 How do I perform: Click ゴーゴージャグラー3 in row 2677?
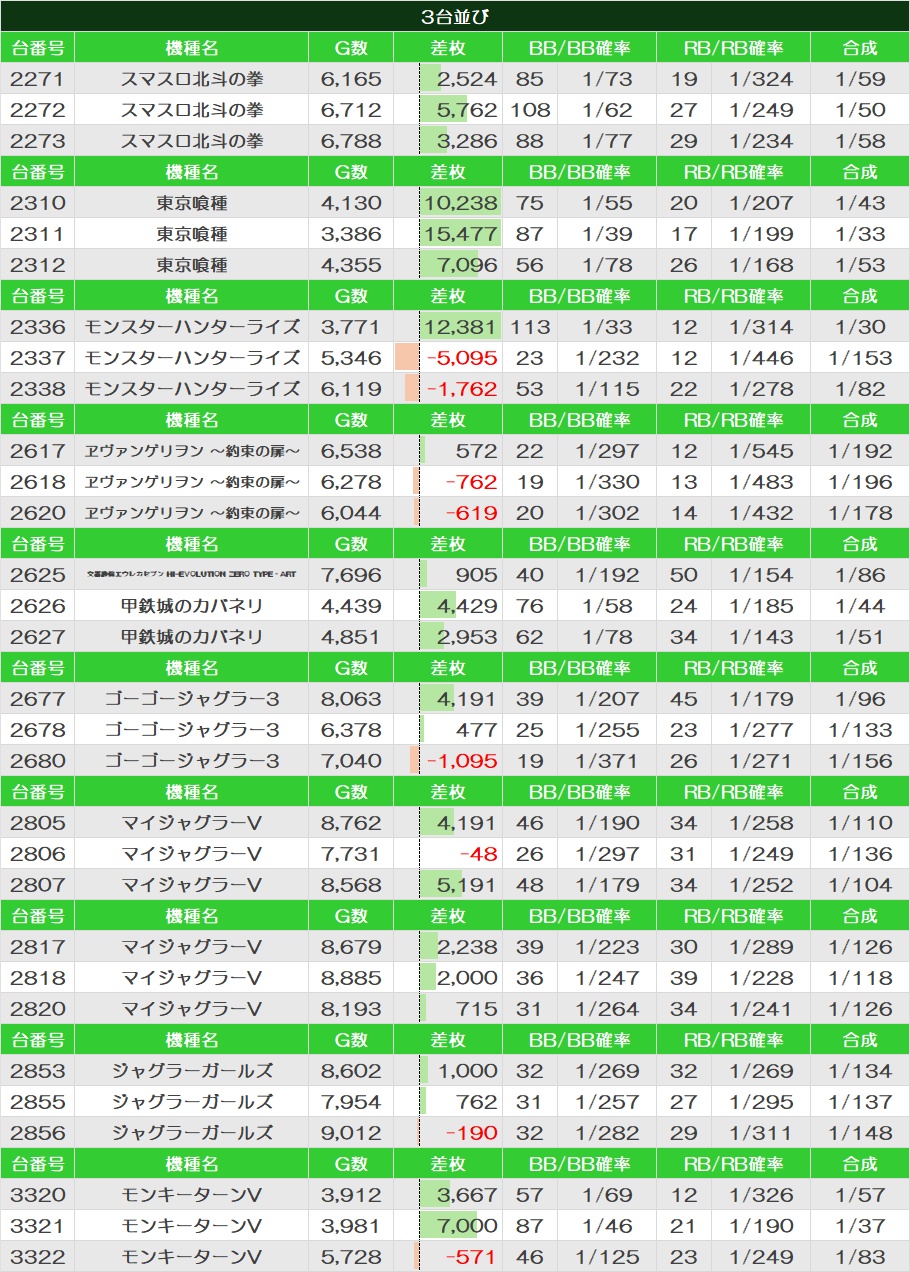coord(192,699)
